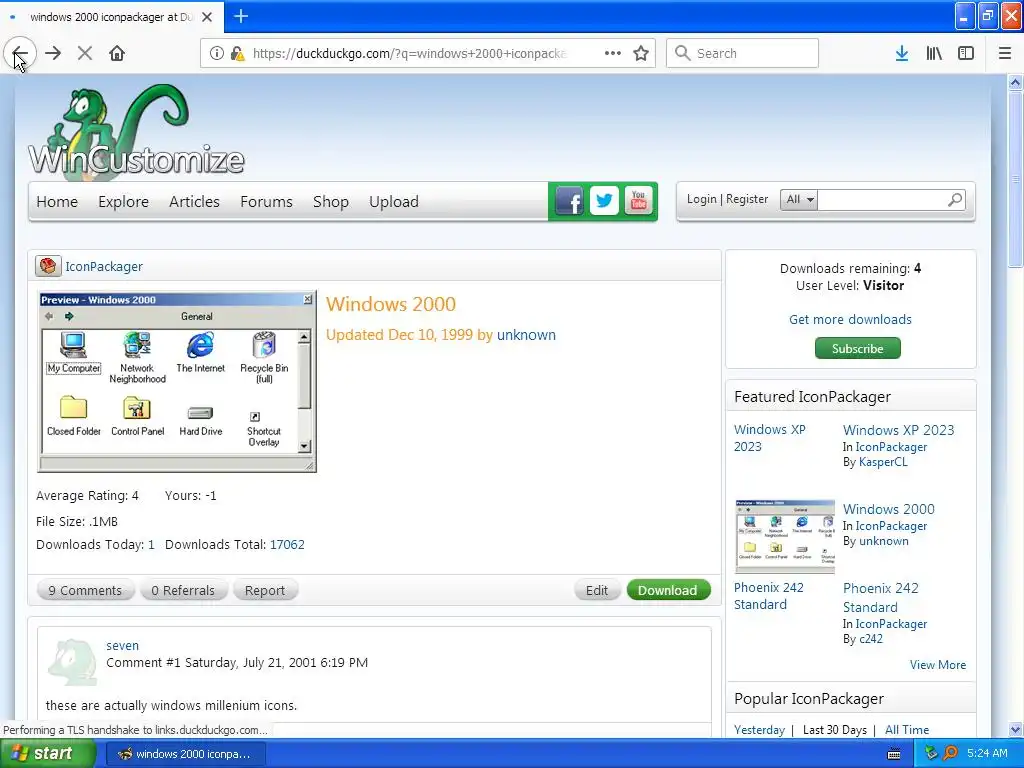Image resolution: width=1024 pixels, height=768 pixels.
Task: Click the green tray icon beside the clock
Action: click(932, 753)
